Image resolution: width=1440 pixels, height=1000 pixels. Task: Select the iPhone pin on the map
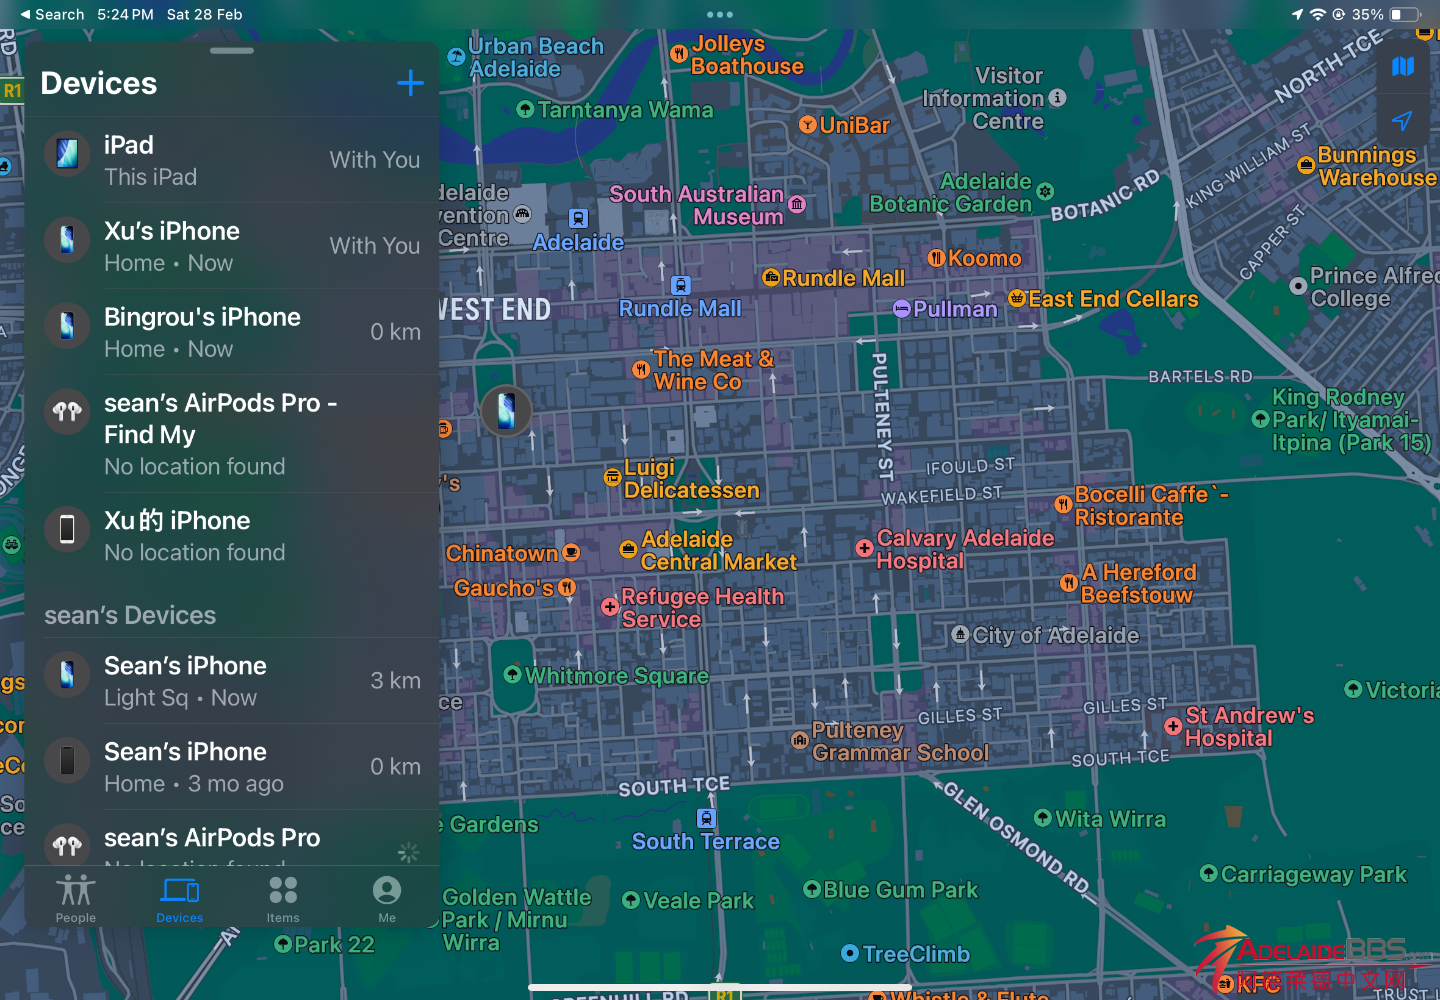(x=506, y=410)
